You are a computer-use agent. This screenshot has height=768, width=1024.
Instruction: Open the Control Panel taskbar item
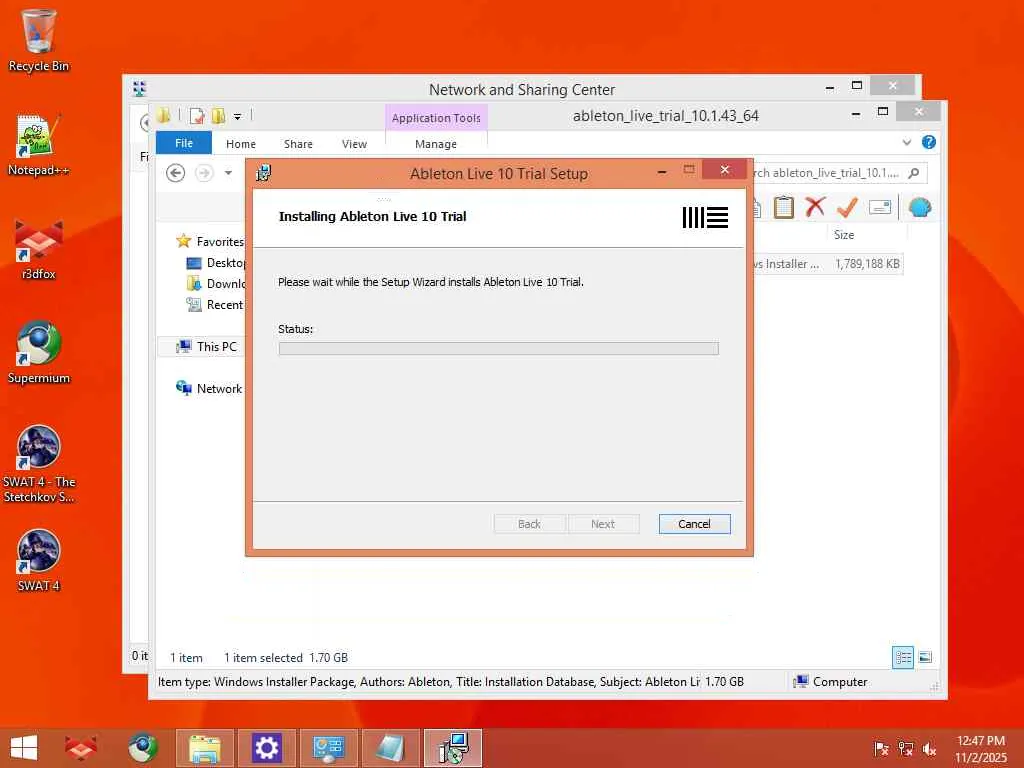pos(328,748)
